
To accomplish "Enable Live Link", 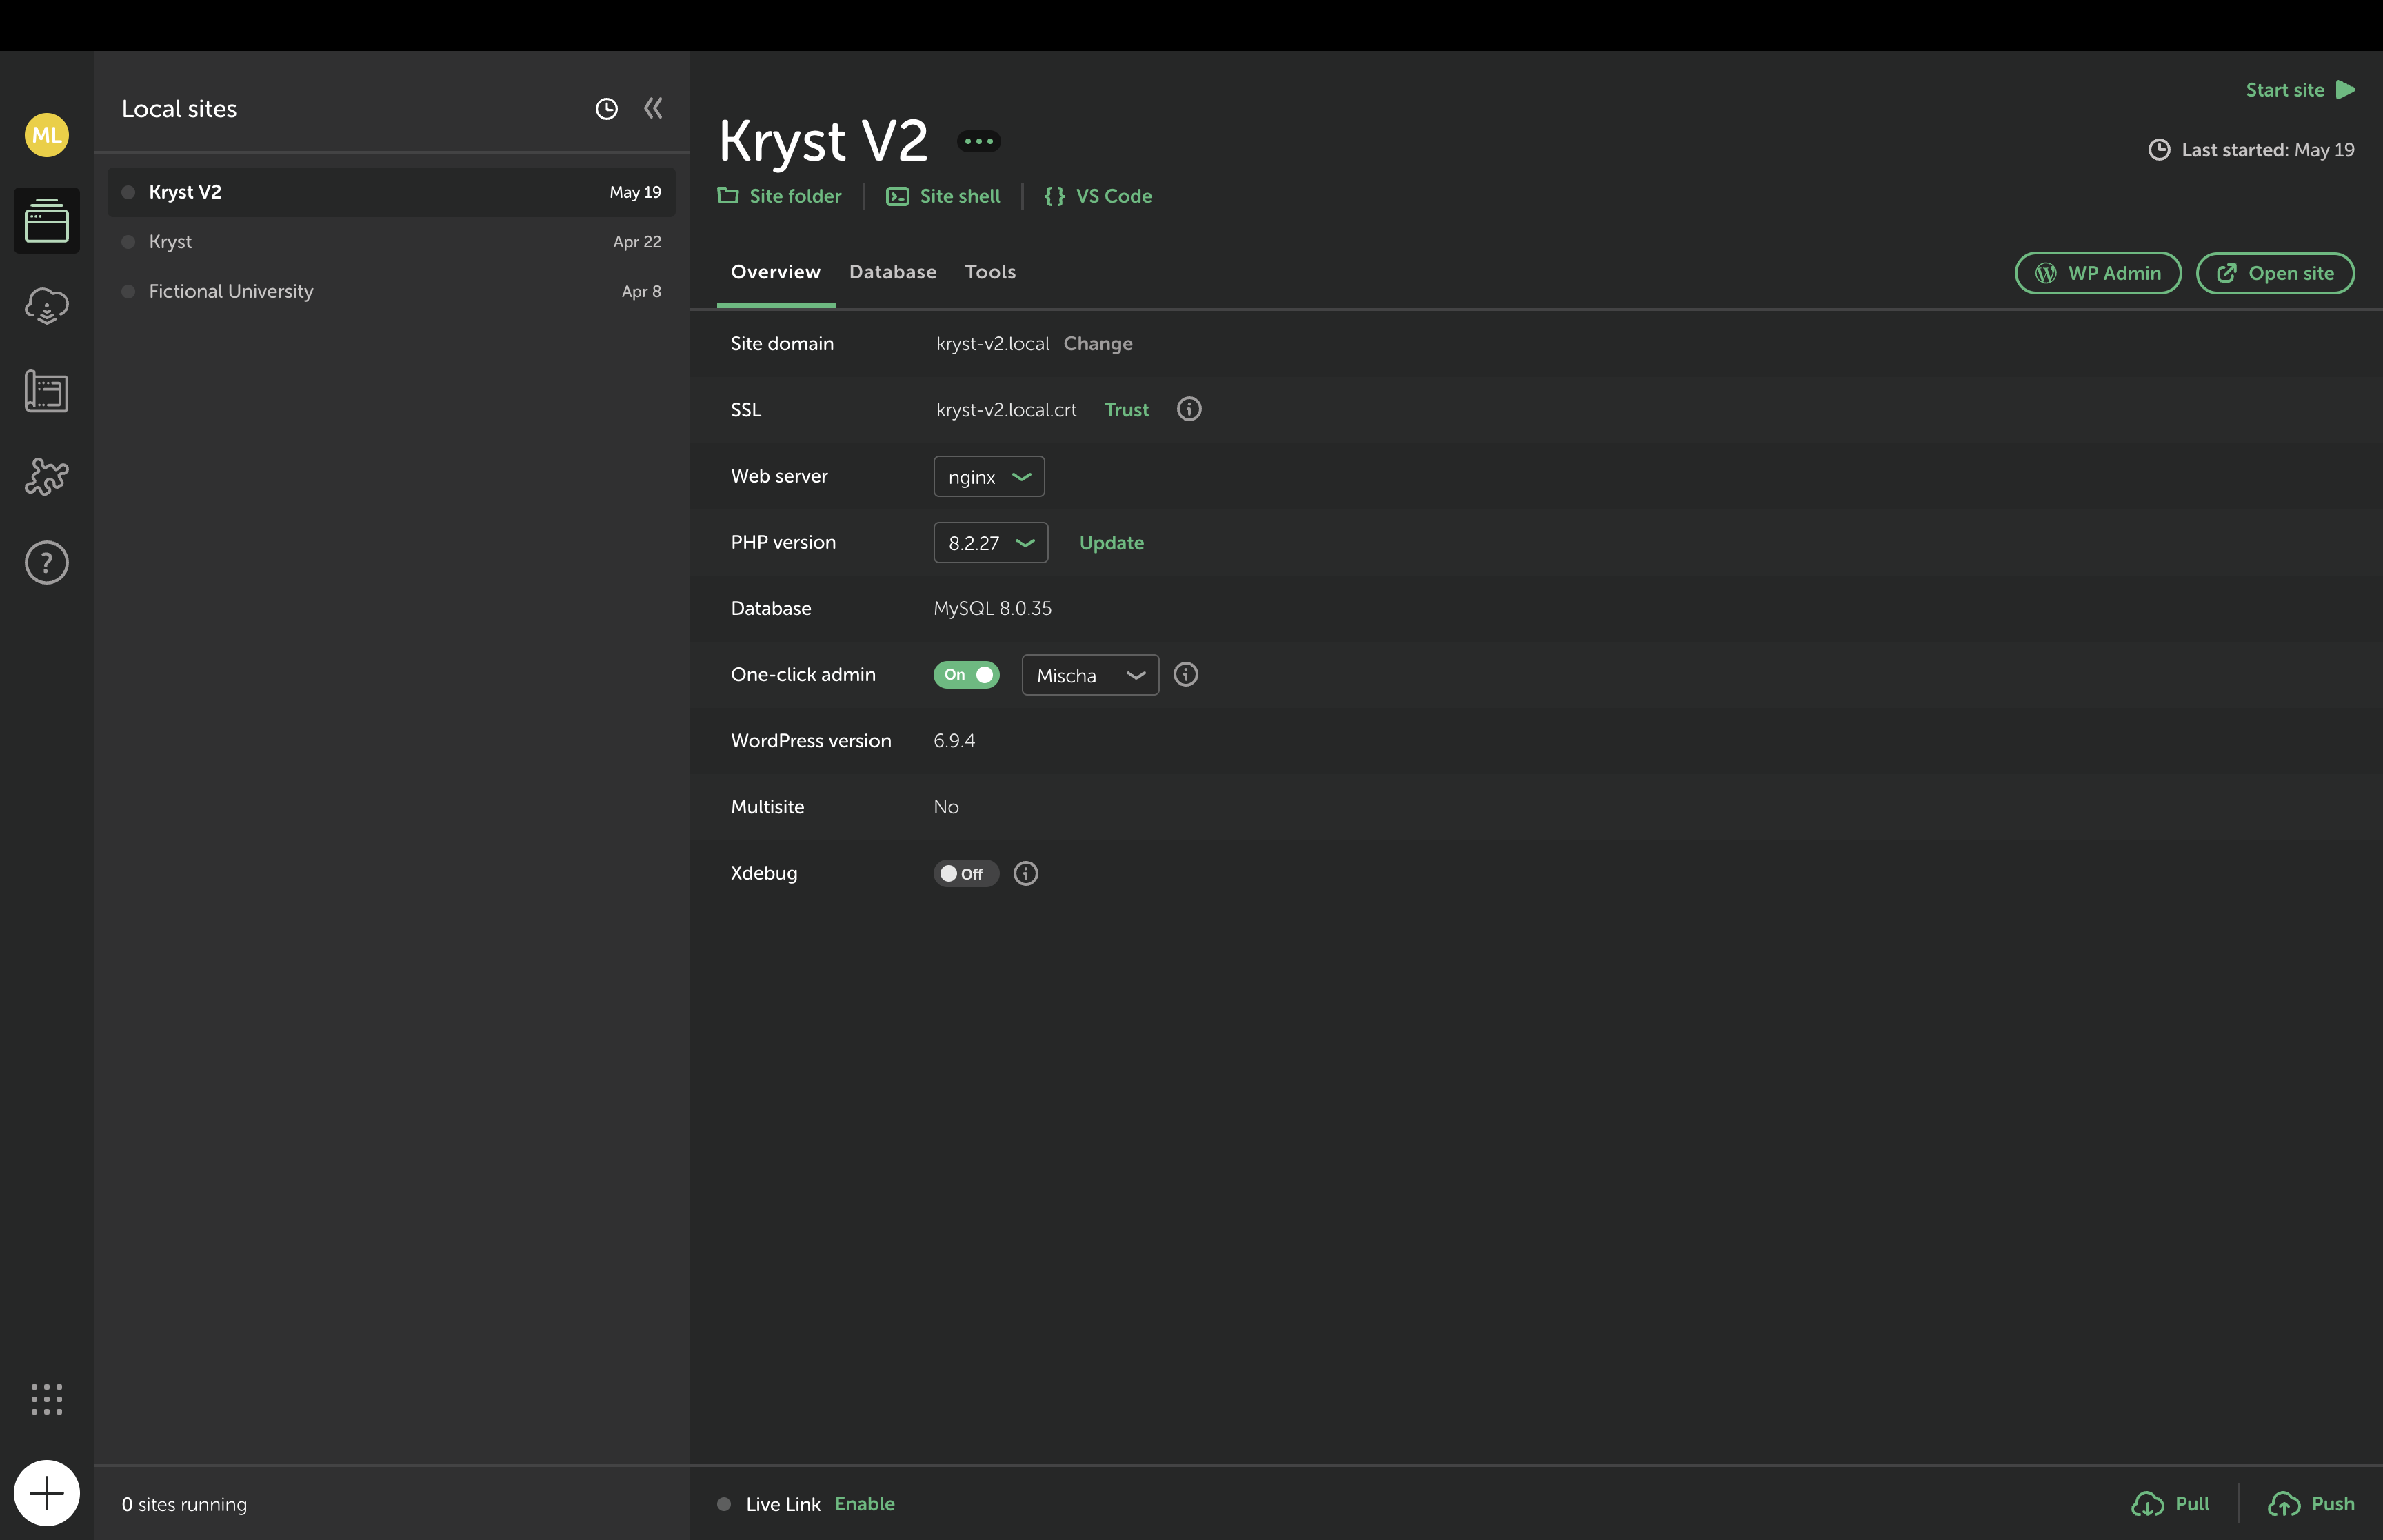I will click(x=865, y=1504).
